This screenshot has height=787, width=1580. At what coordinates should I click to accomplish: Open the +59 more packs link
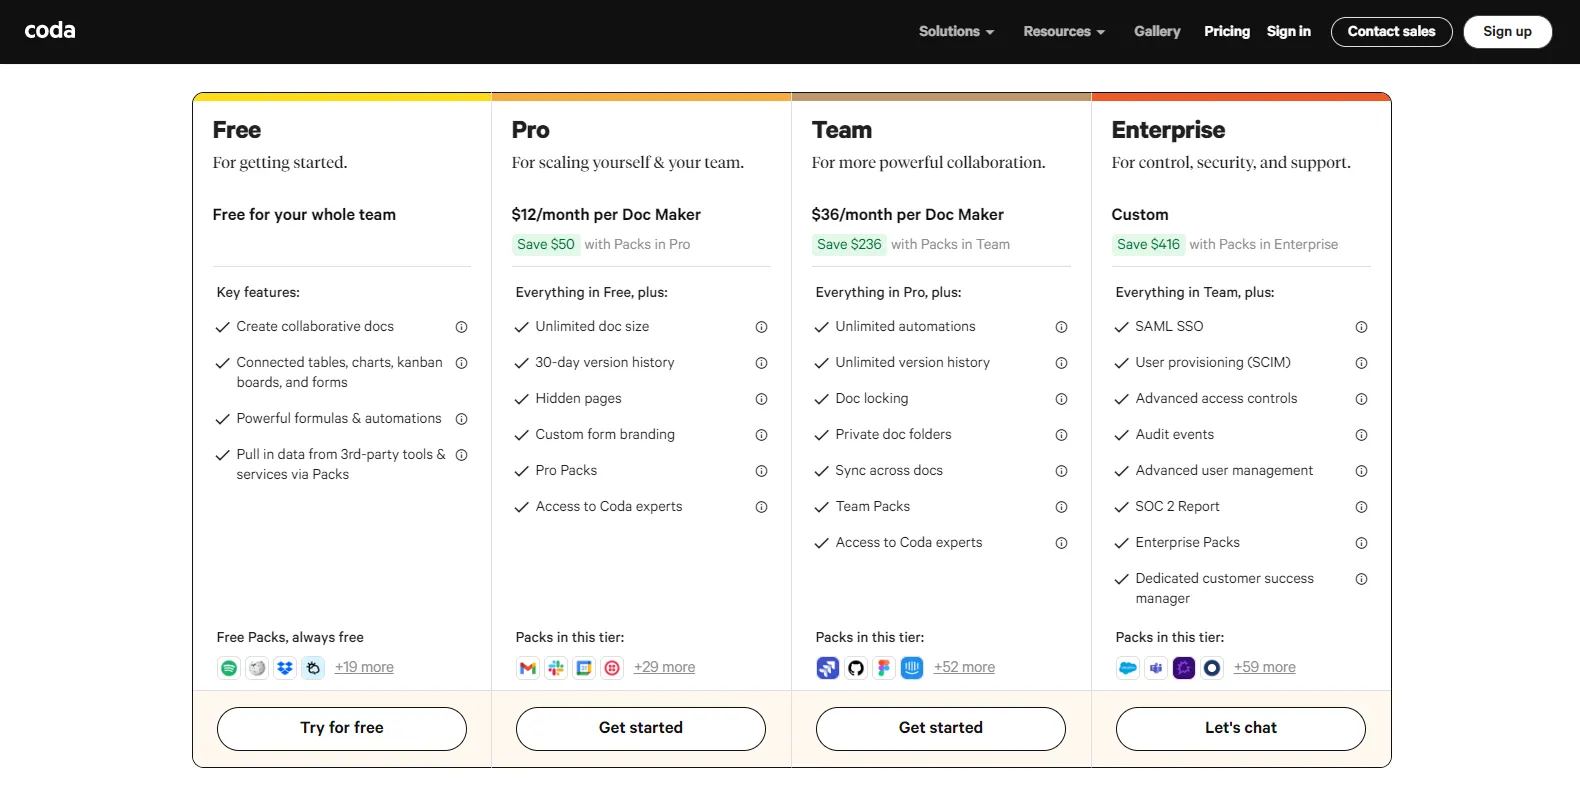click(1264, 668)
